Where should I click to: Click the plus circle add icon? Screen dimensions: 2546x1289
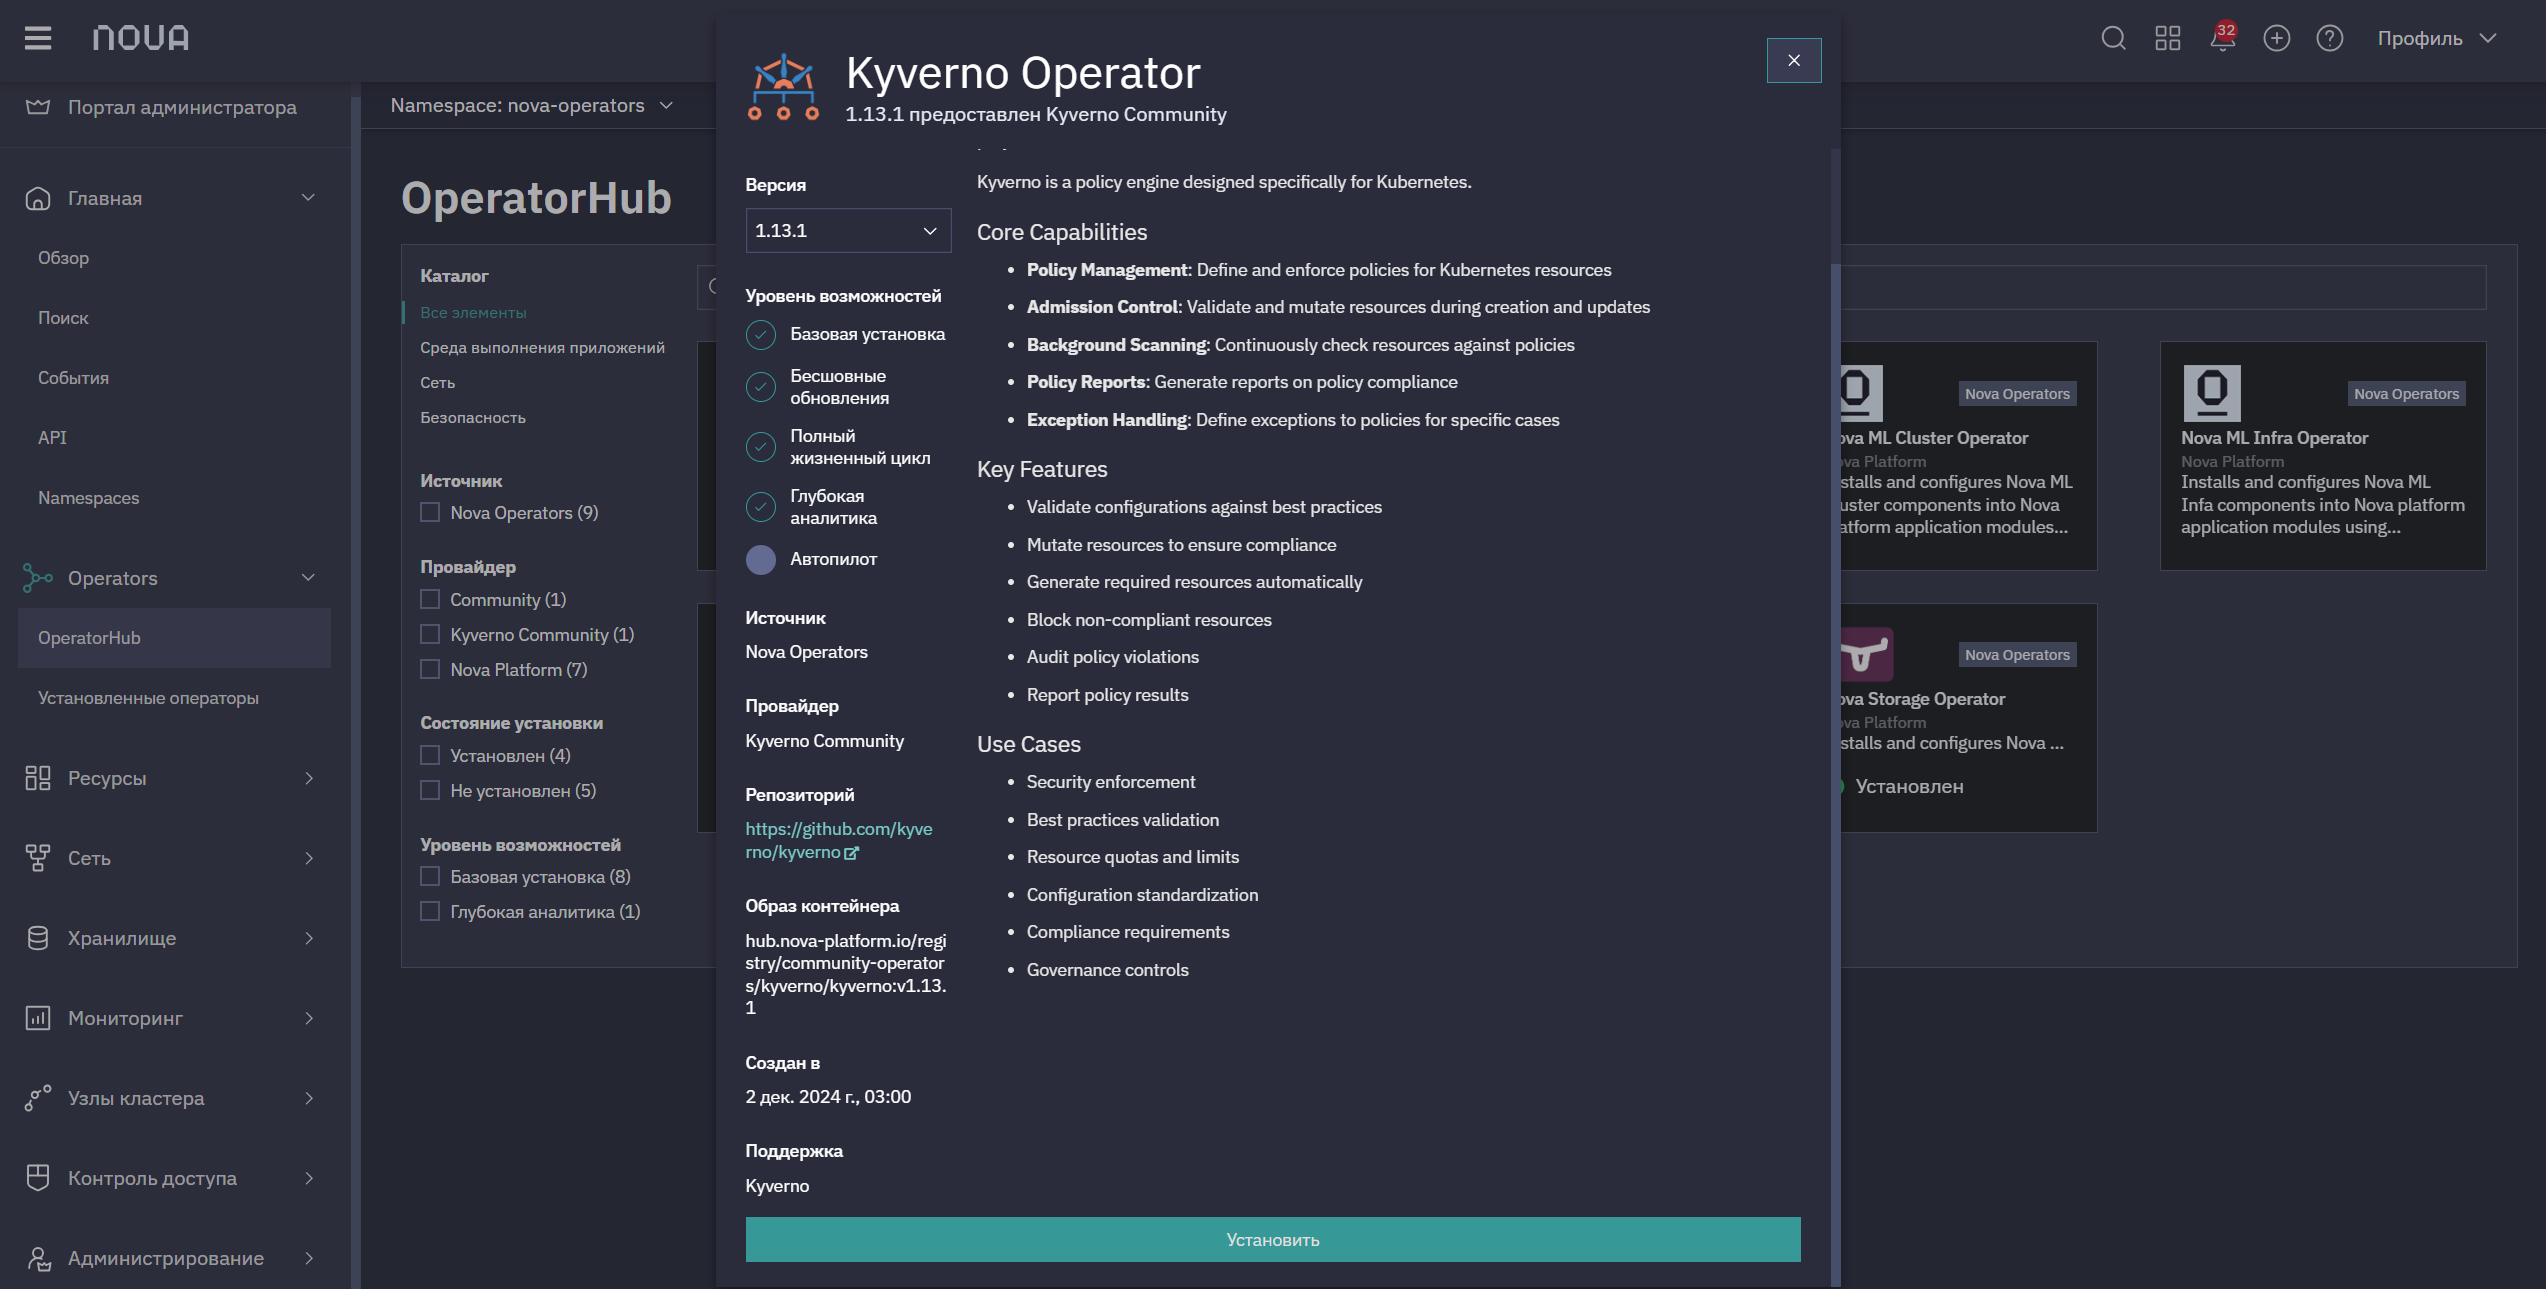(2277, 38)
